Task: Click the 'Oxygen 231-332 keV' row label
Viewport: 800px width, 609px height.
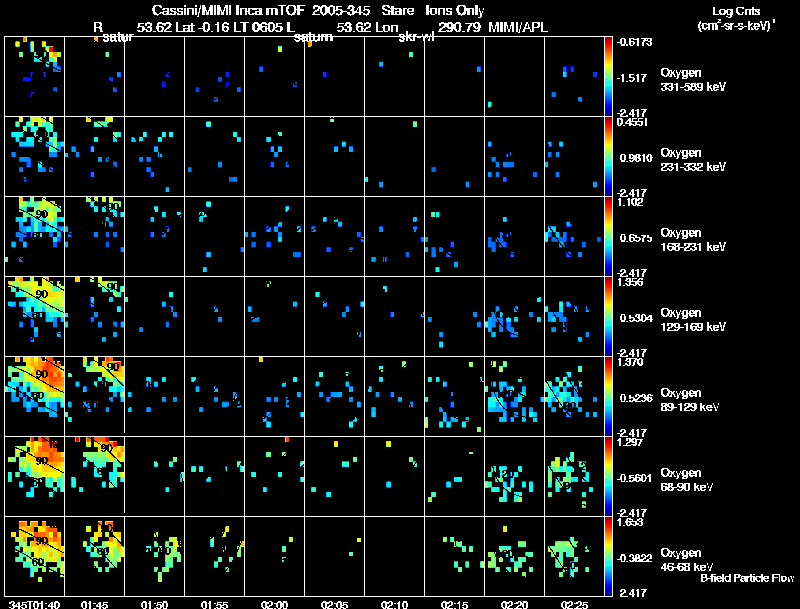Action: tap(693, 160)
